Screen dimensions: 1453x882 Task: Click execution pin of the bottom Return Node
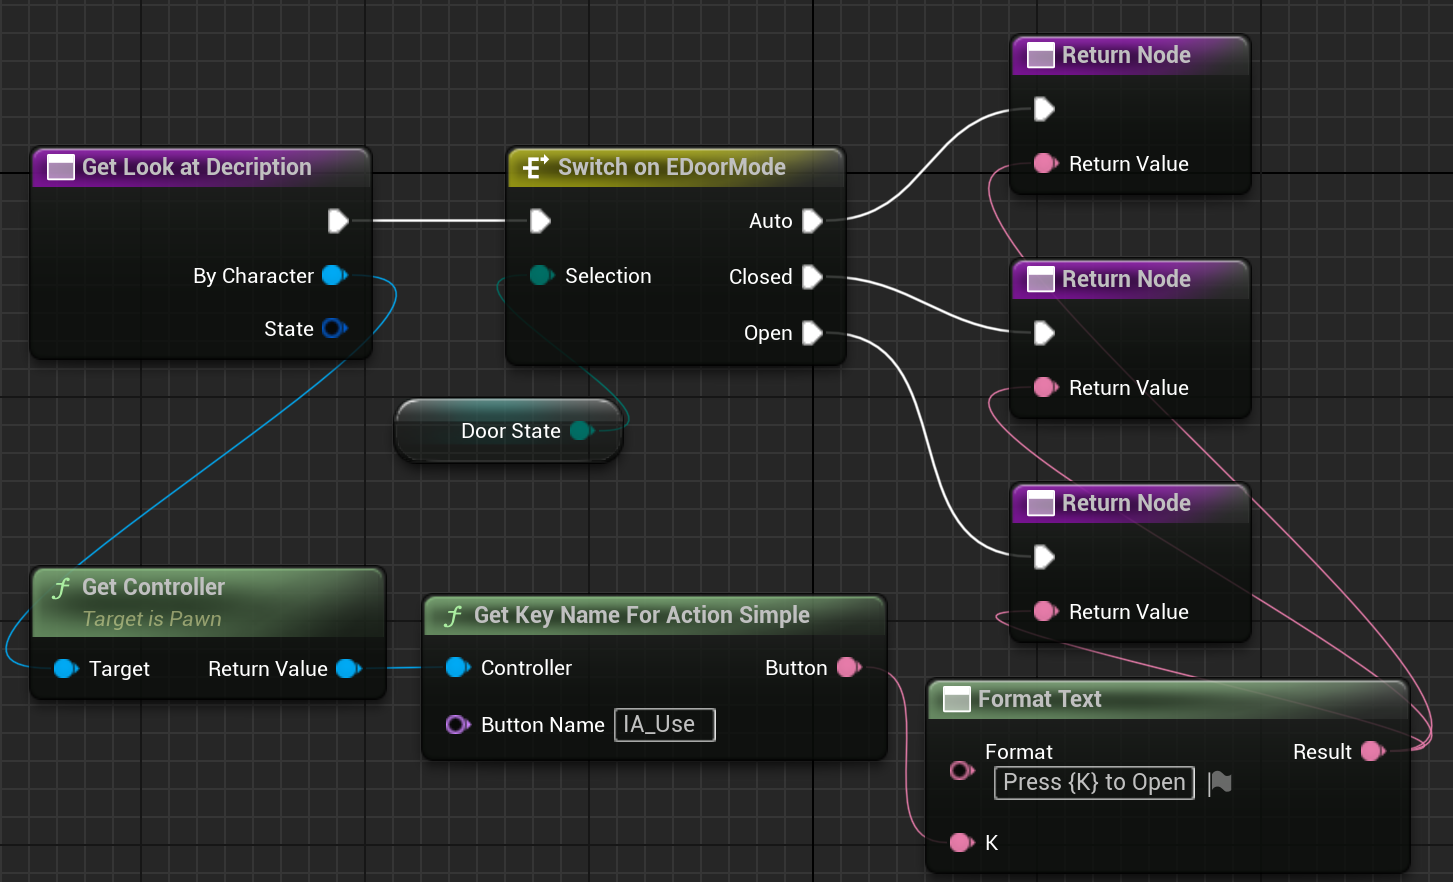coord(1044,557)
